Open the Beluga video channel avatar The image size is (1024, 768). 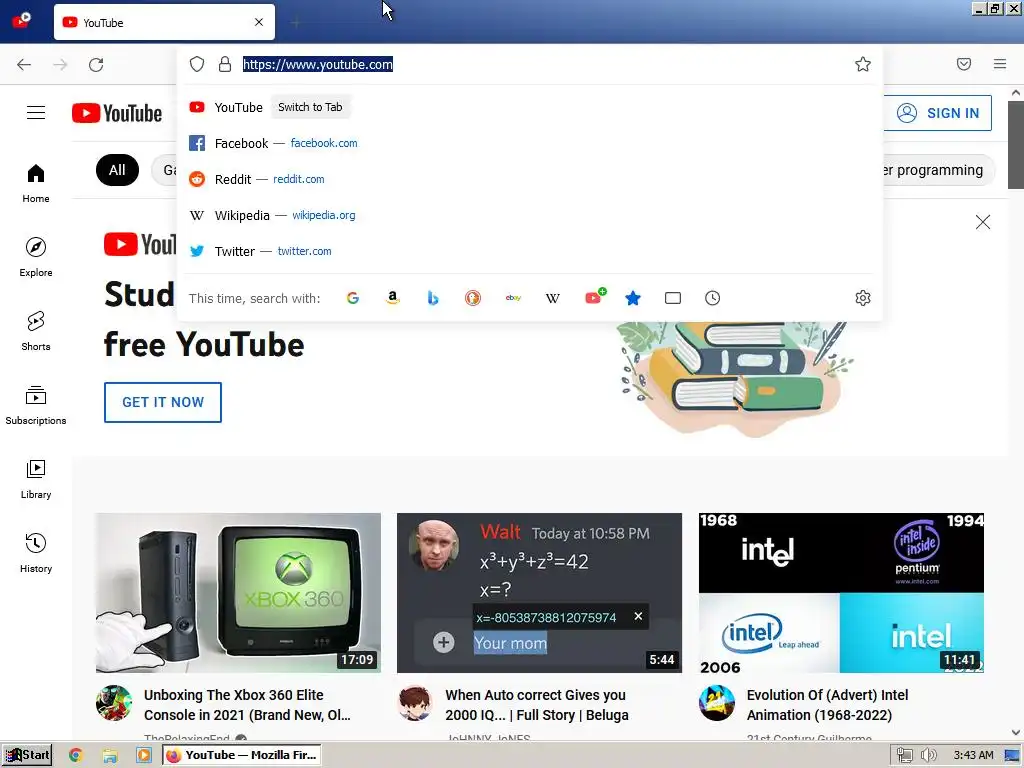(x=415, y=703)
